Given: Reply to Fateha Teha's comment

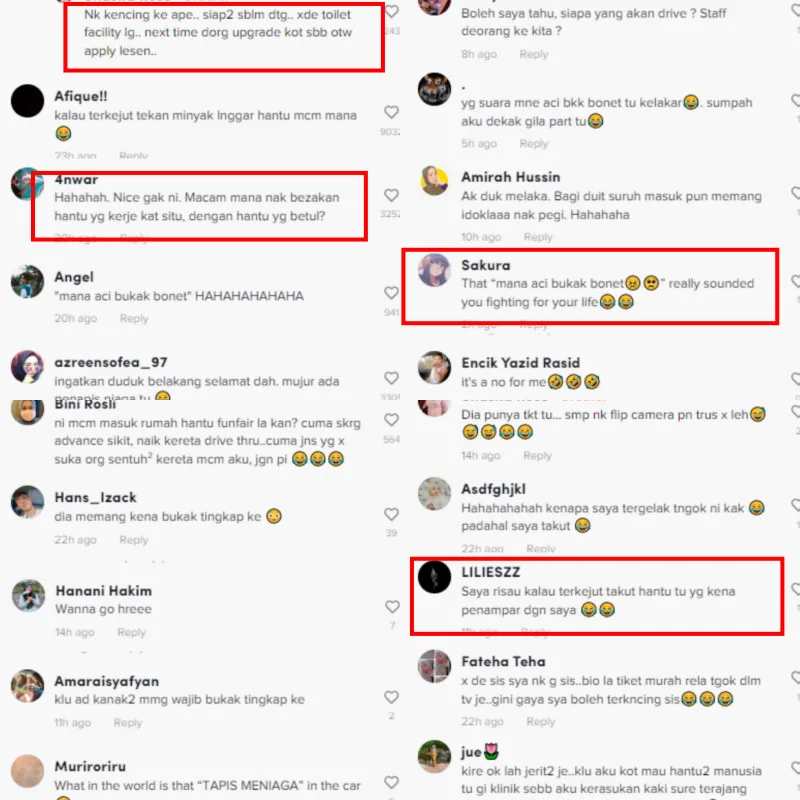Looking at the screenshot, I should [x=541, y=721].
